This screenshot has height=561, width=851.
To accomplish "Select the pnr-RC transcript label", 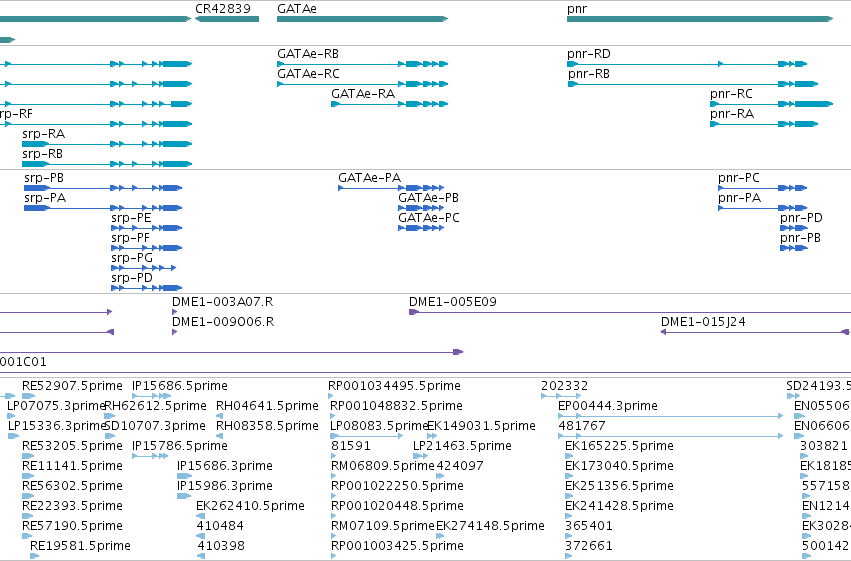I will (731, 94).
